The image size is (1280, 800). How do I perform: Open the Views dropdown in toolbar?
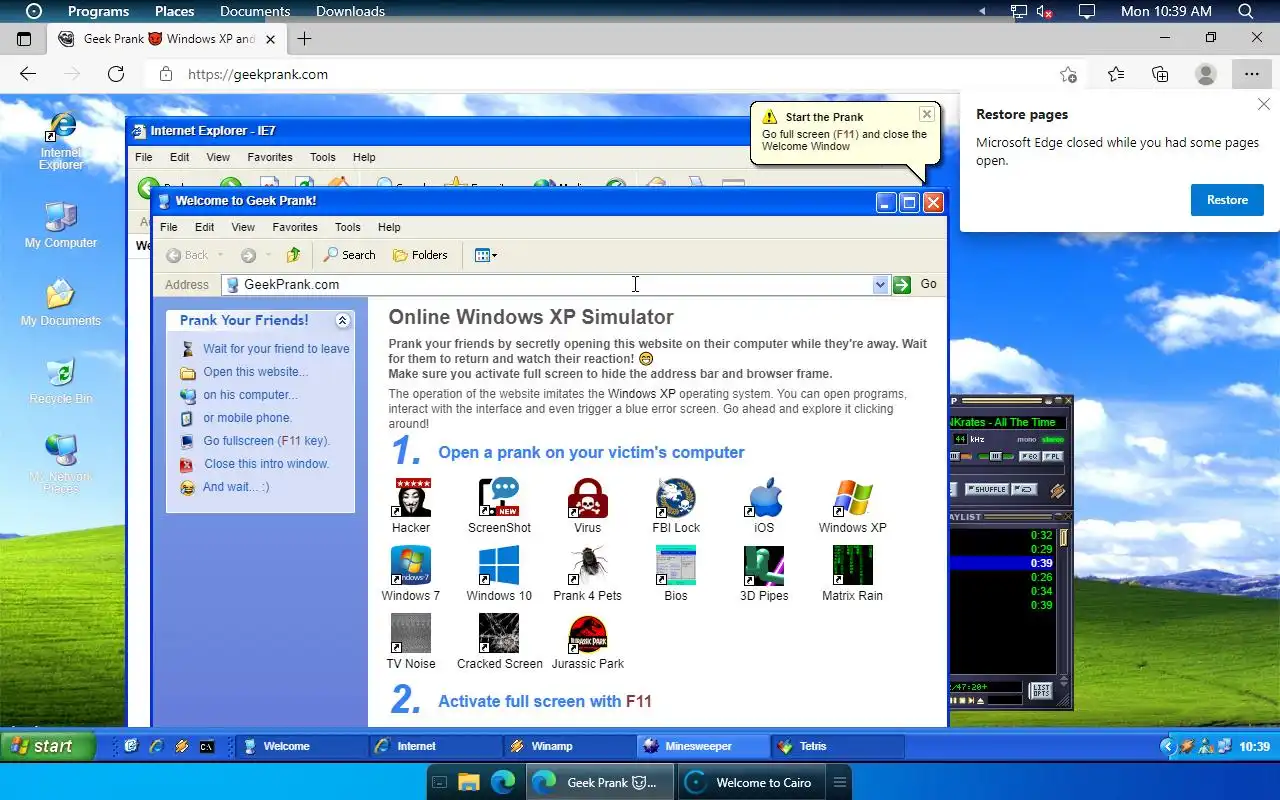click(x=486, y=255)
